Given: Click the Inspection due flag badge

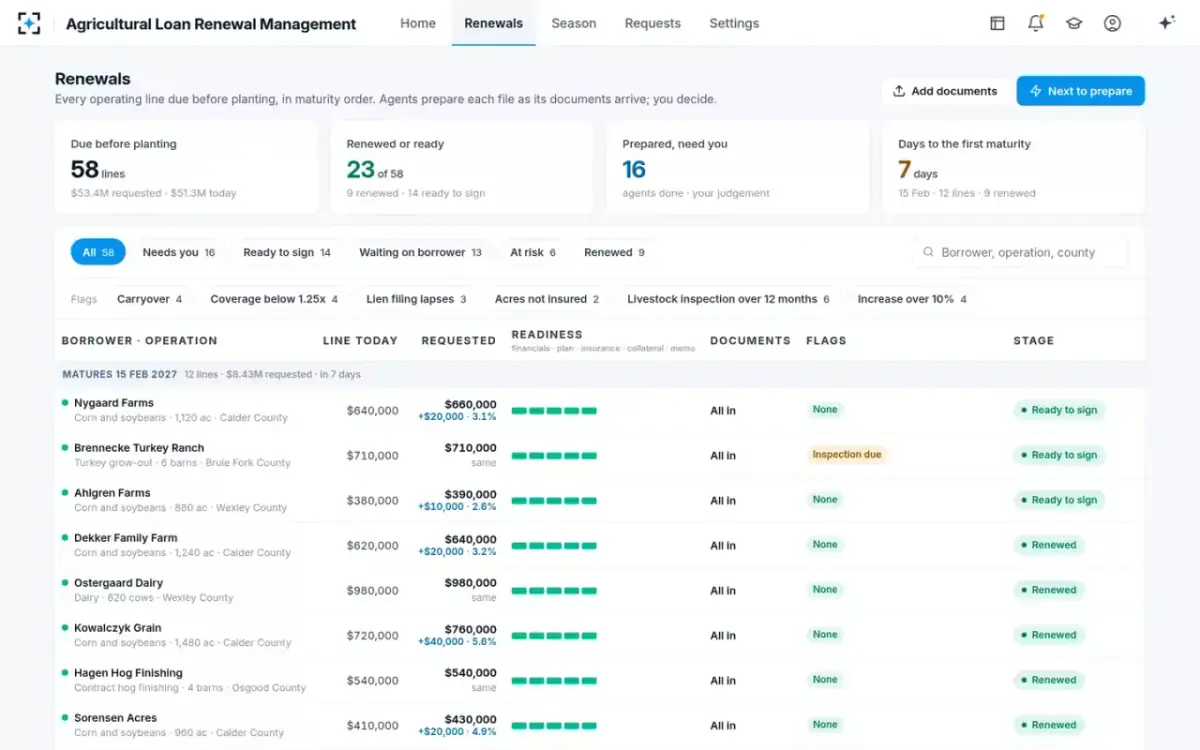Looking at the screenshot, I should tap(847, 454).
